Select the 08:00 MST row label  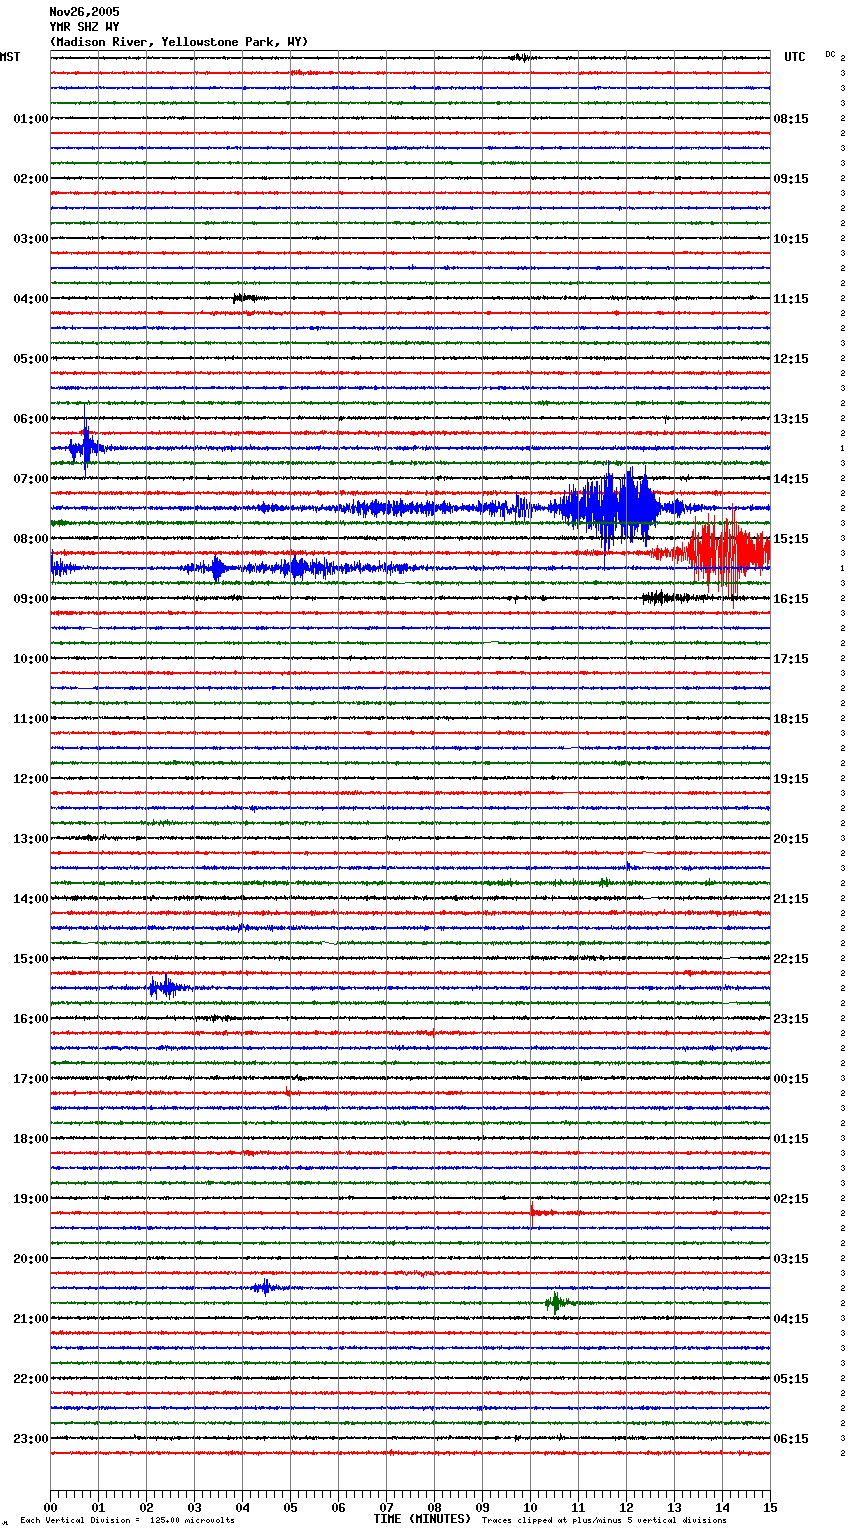[x=30, y=539]
